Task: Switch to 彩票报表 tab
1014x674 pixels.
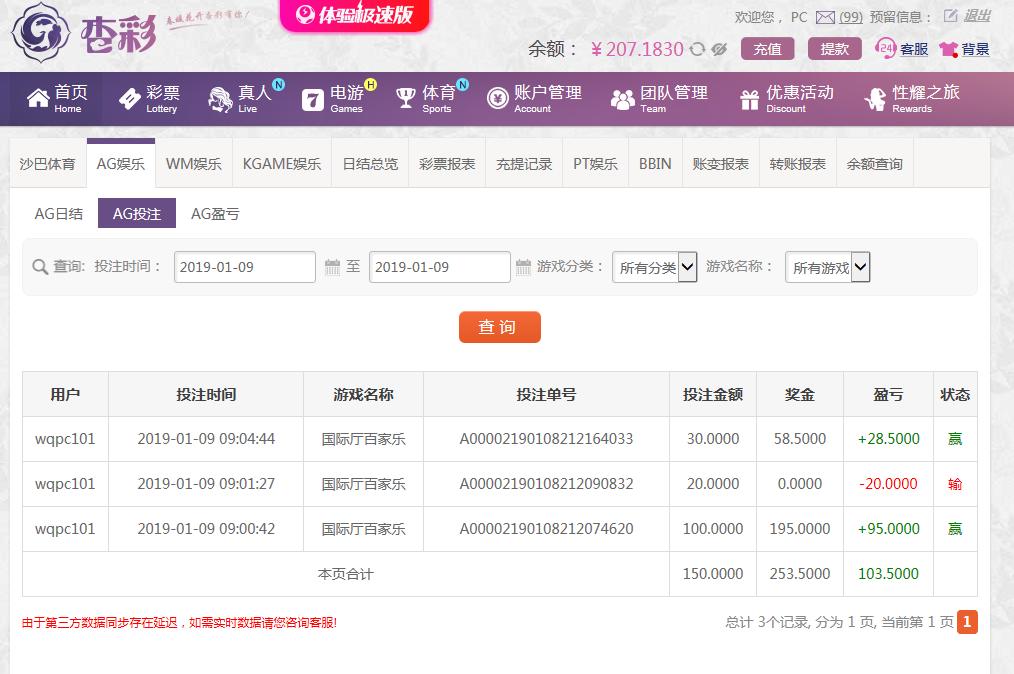Action: [448, 164]
